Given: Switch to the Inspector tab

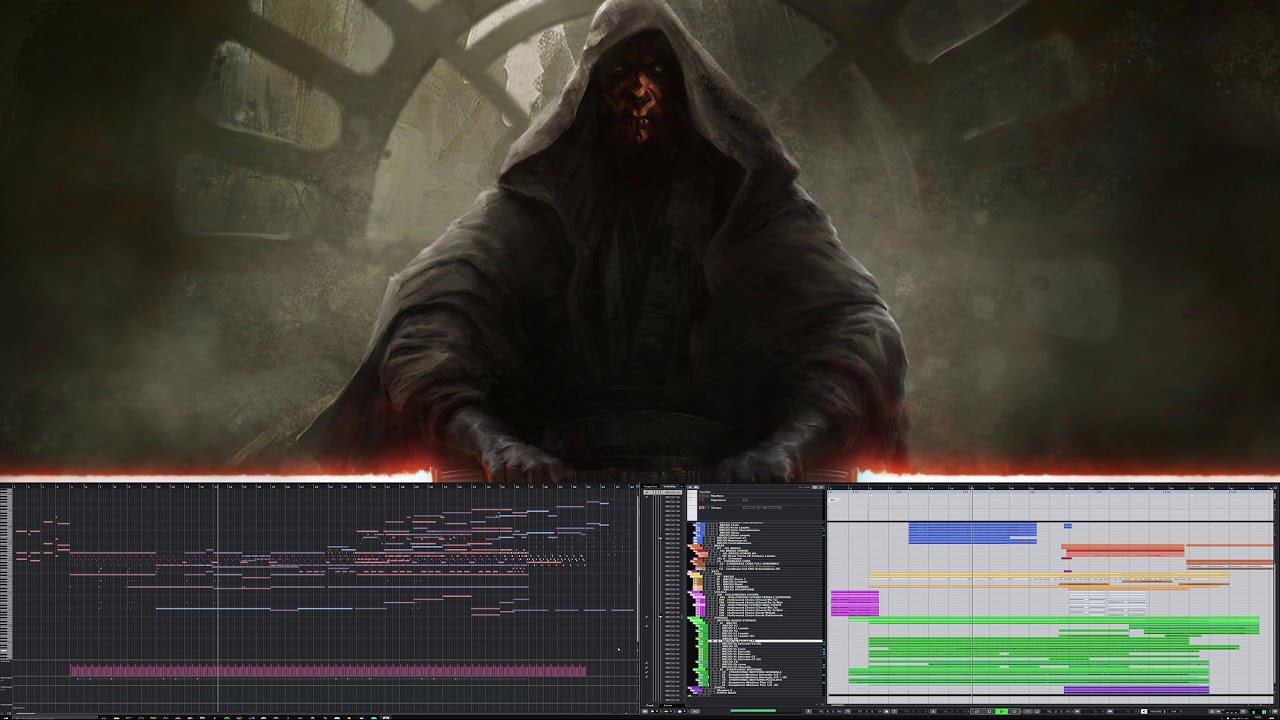Looking at the screenshot, I should pos(650,487).
